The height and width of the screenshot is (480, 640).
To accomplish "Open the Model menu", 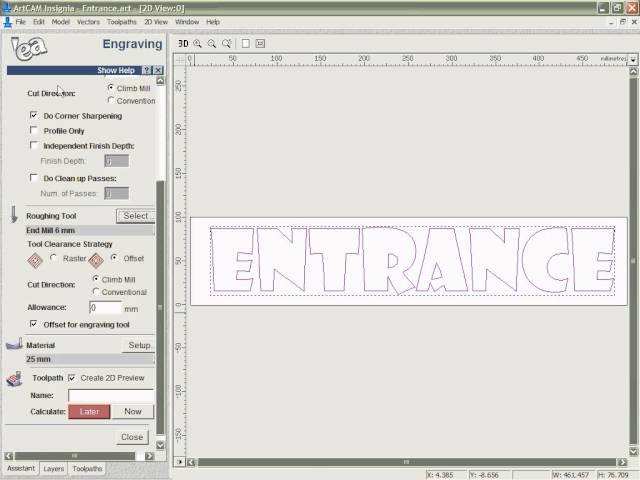I will 60,22.
